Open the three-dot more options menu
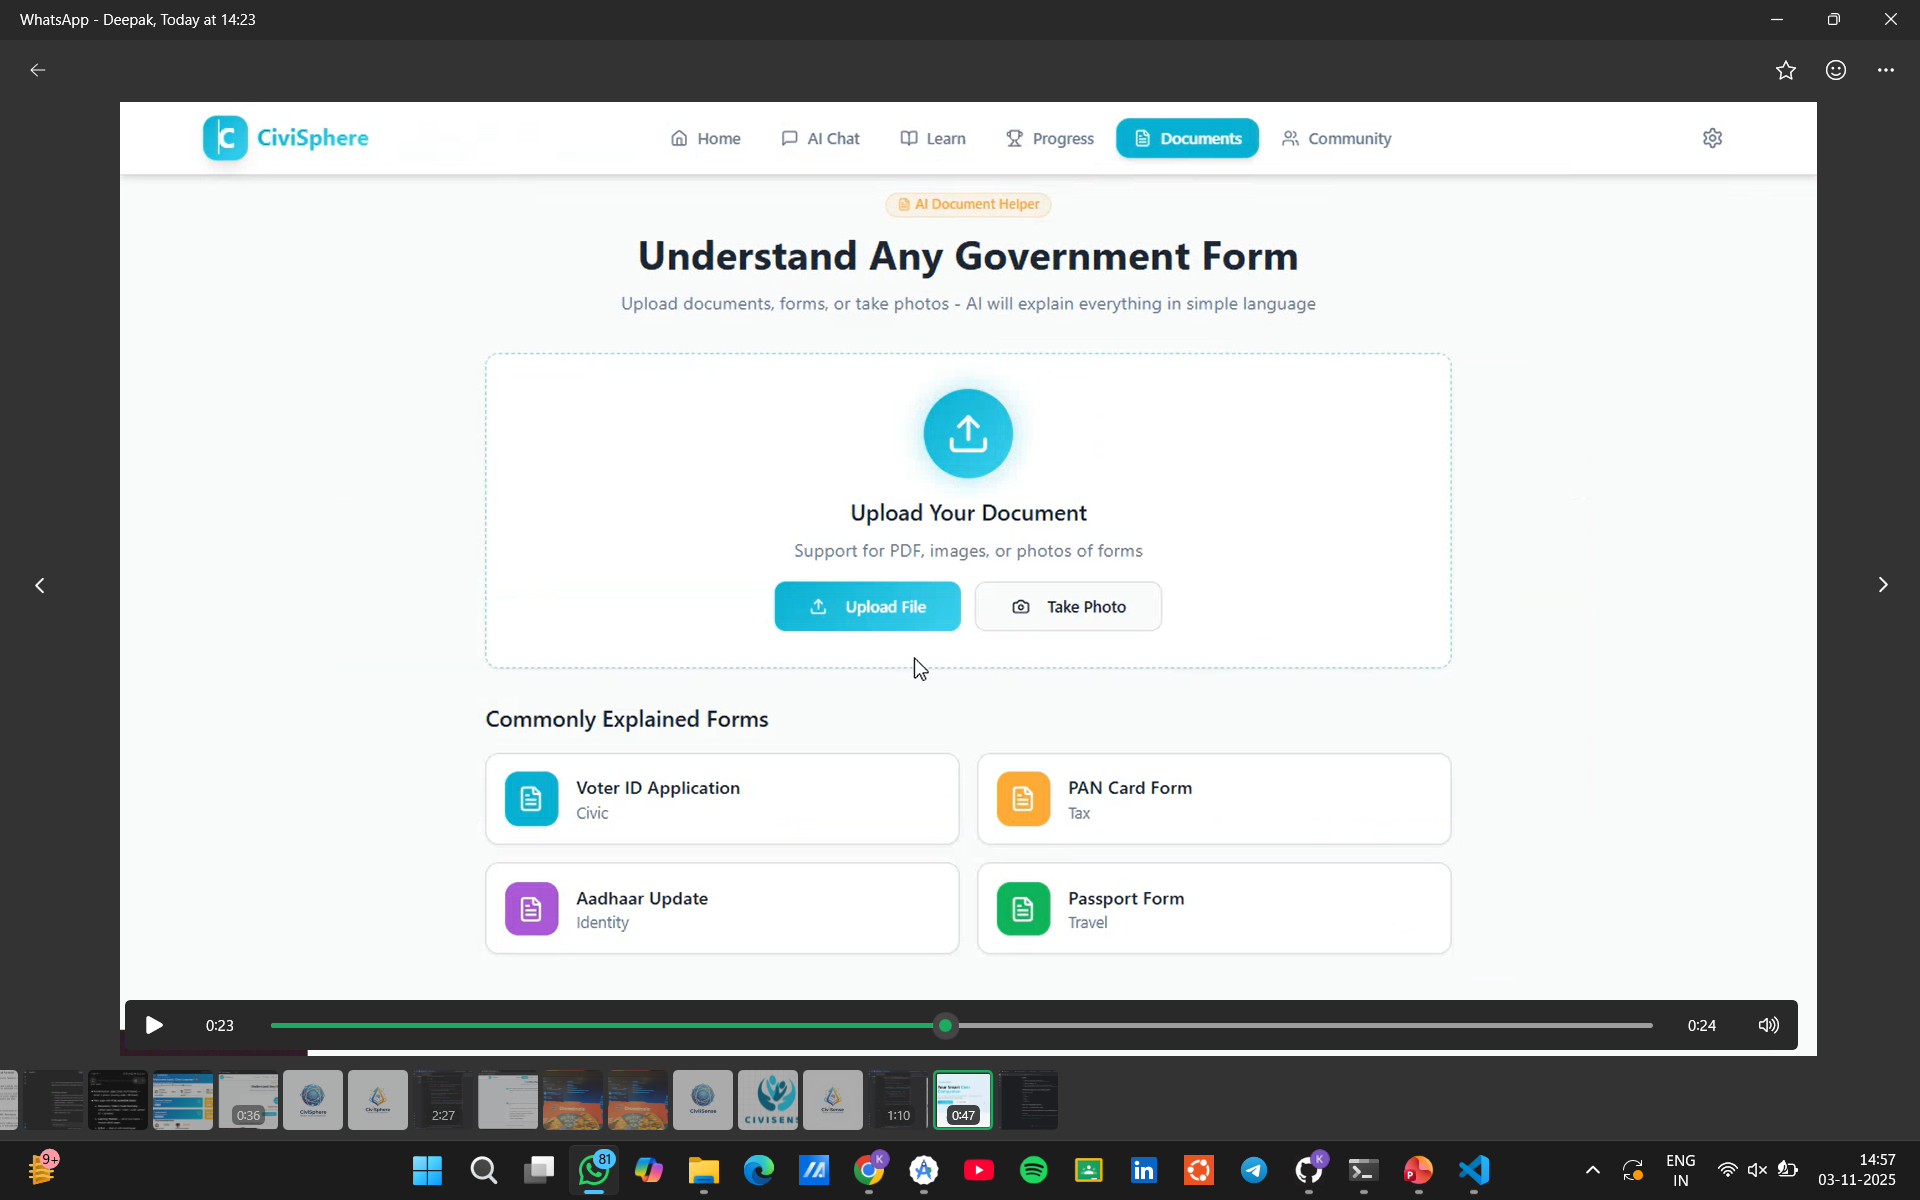Viewport: 1920px width, 1200px height. click(1885, 70)
